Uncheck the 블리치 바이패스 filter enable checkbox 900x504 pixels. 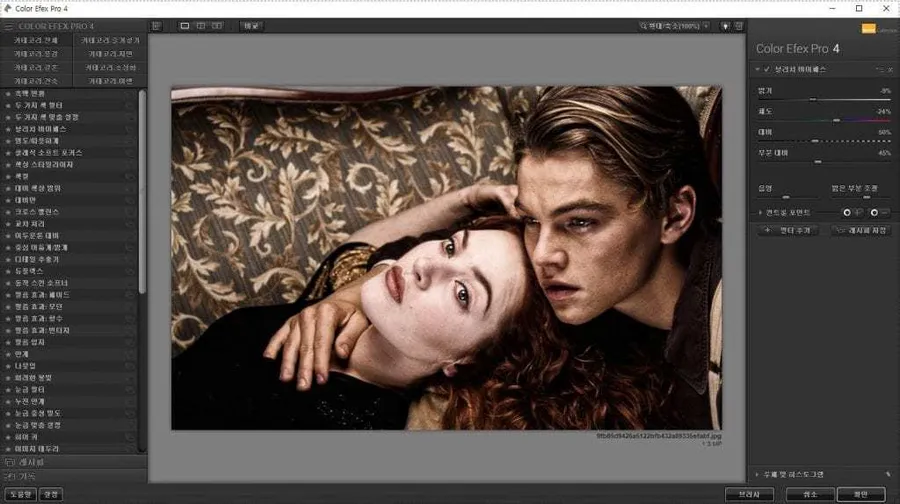(767, 69)
